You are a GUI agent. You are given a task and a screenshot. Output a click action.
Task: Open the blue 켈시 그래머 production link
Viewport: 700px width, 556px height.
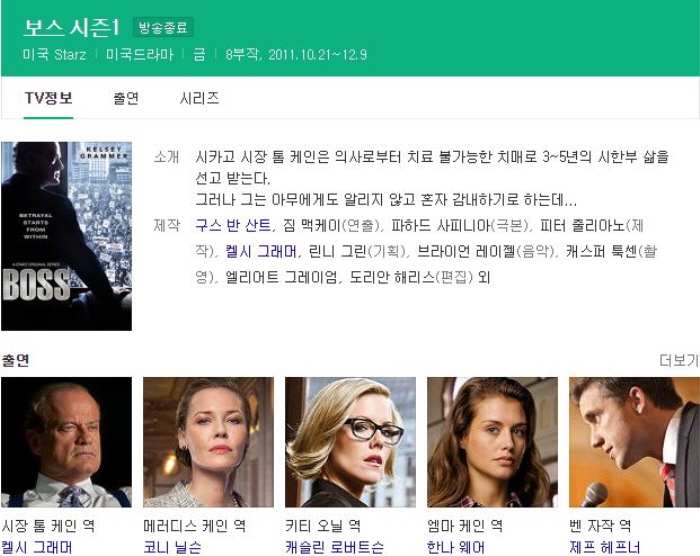(x=261, y=251)
